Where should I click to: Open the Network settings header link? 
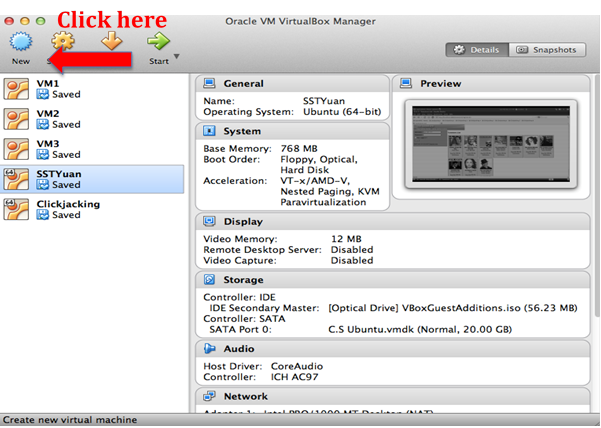tap(246, 396)
